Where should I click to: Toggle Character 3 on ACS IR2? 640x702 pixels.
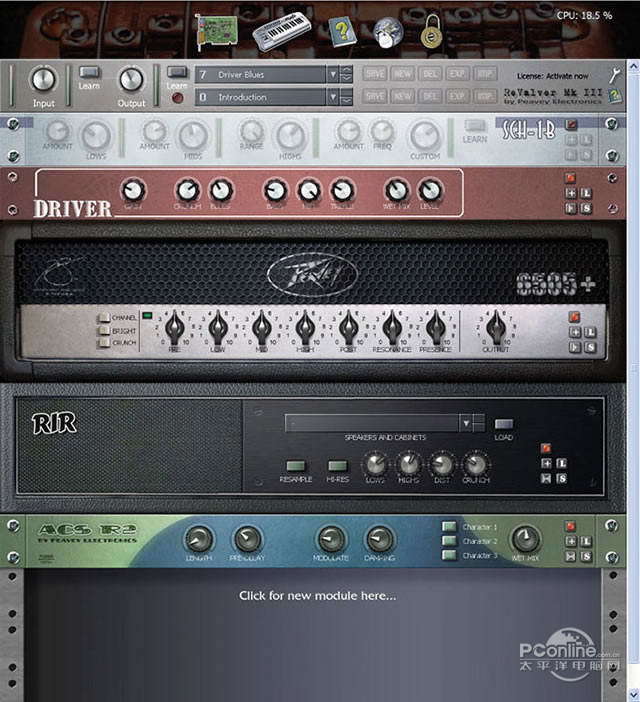pyautogui.click(x=449, y=555)
